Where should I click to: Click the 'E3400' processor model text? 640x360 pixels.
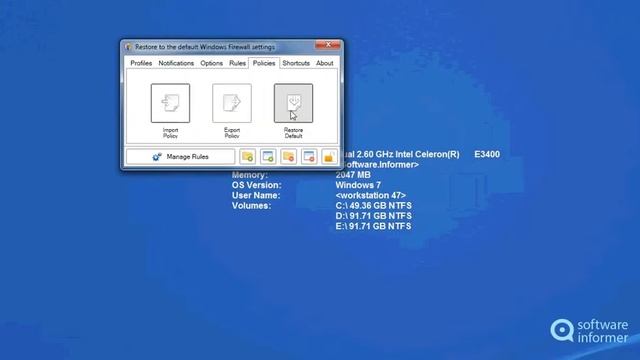[x=487, y=154]
